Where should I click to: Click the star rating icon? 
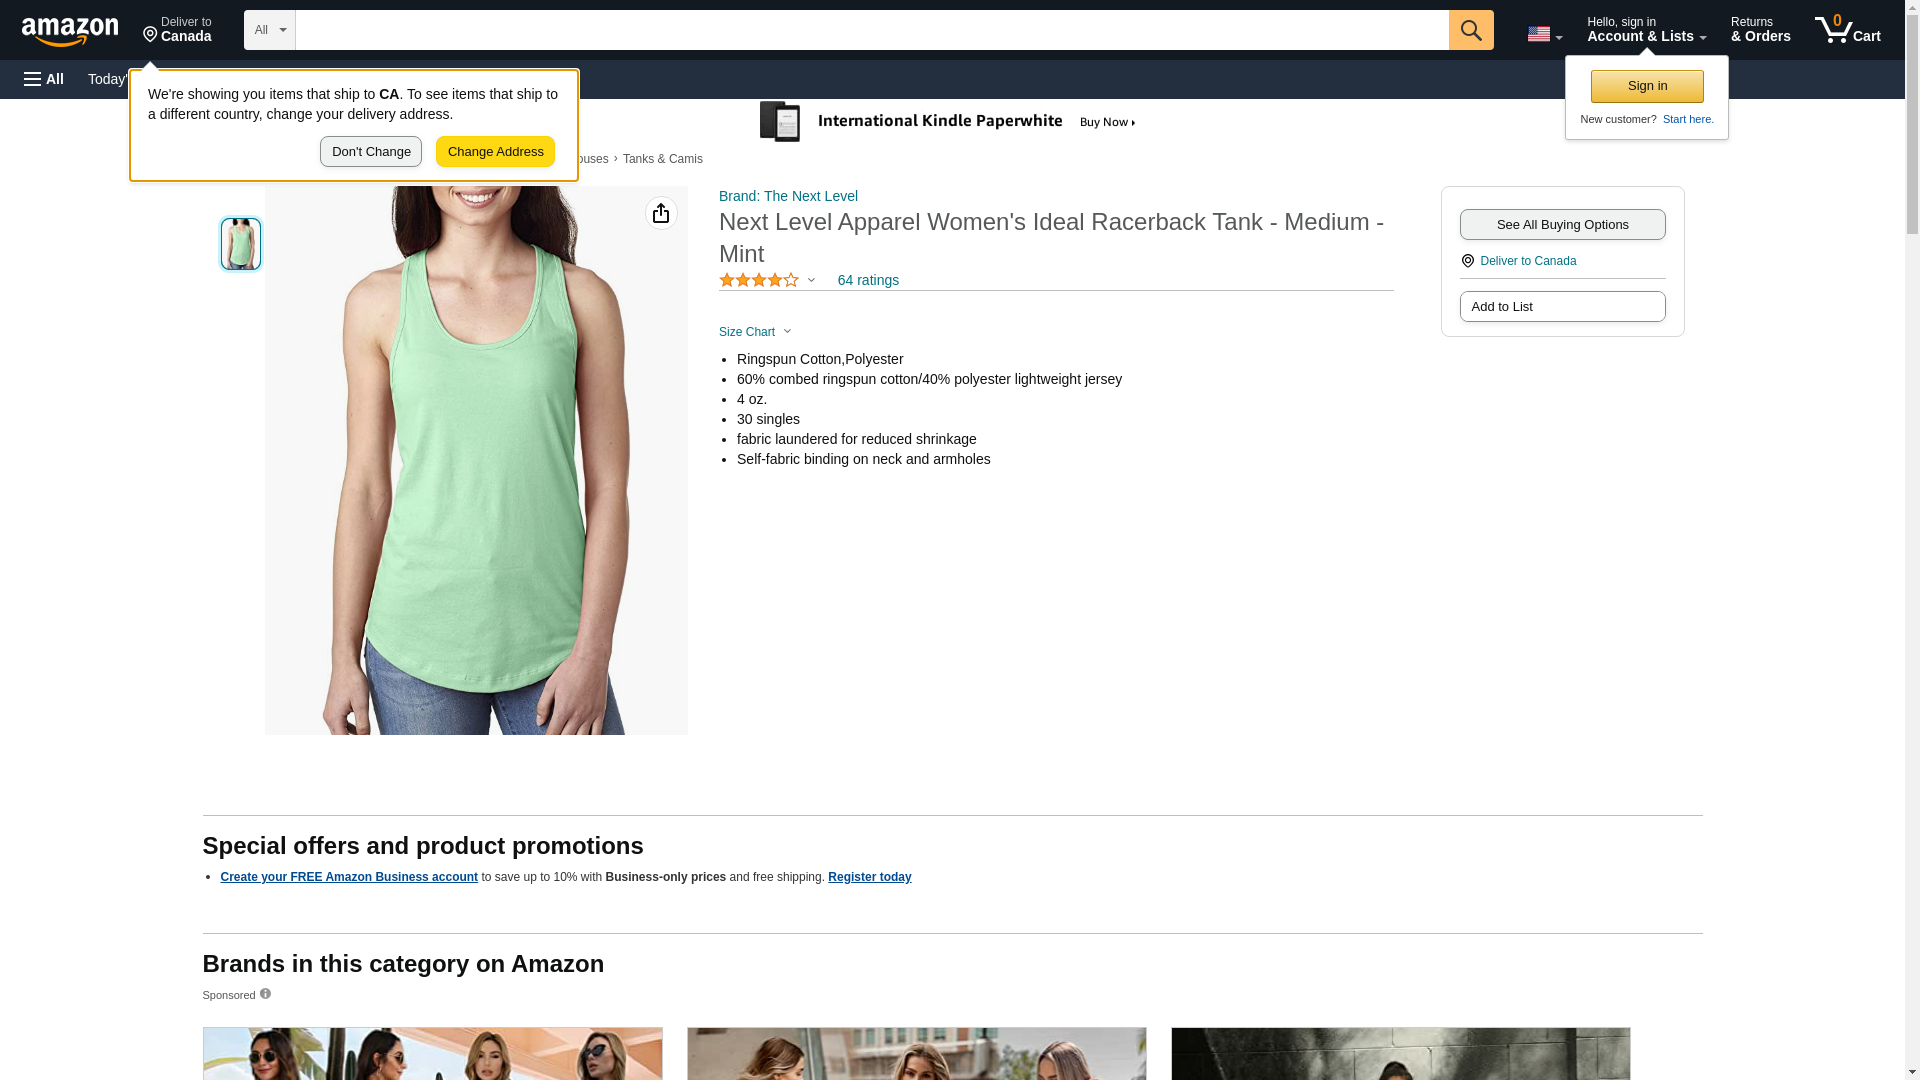tap(759, 281)
